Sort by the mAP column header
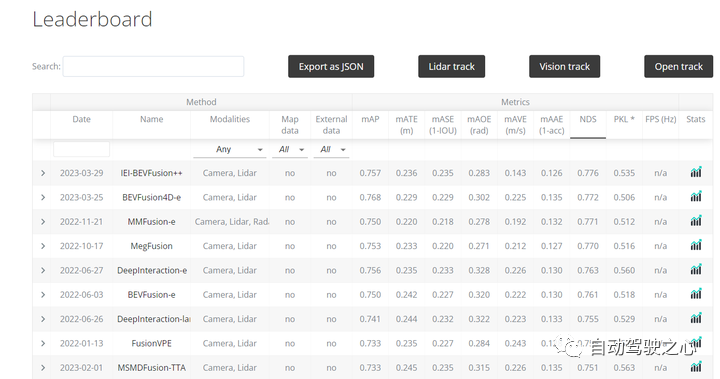 tap(370, 119)
